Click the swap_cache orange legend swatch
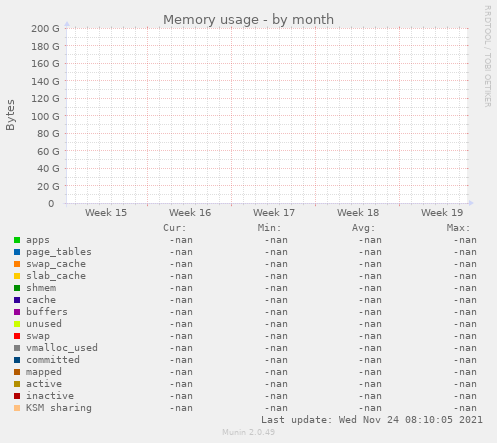 coord(17,264)
